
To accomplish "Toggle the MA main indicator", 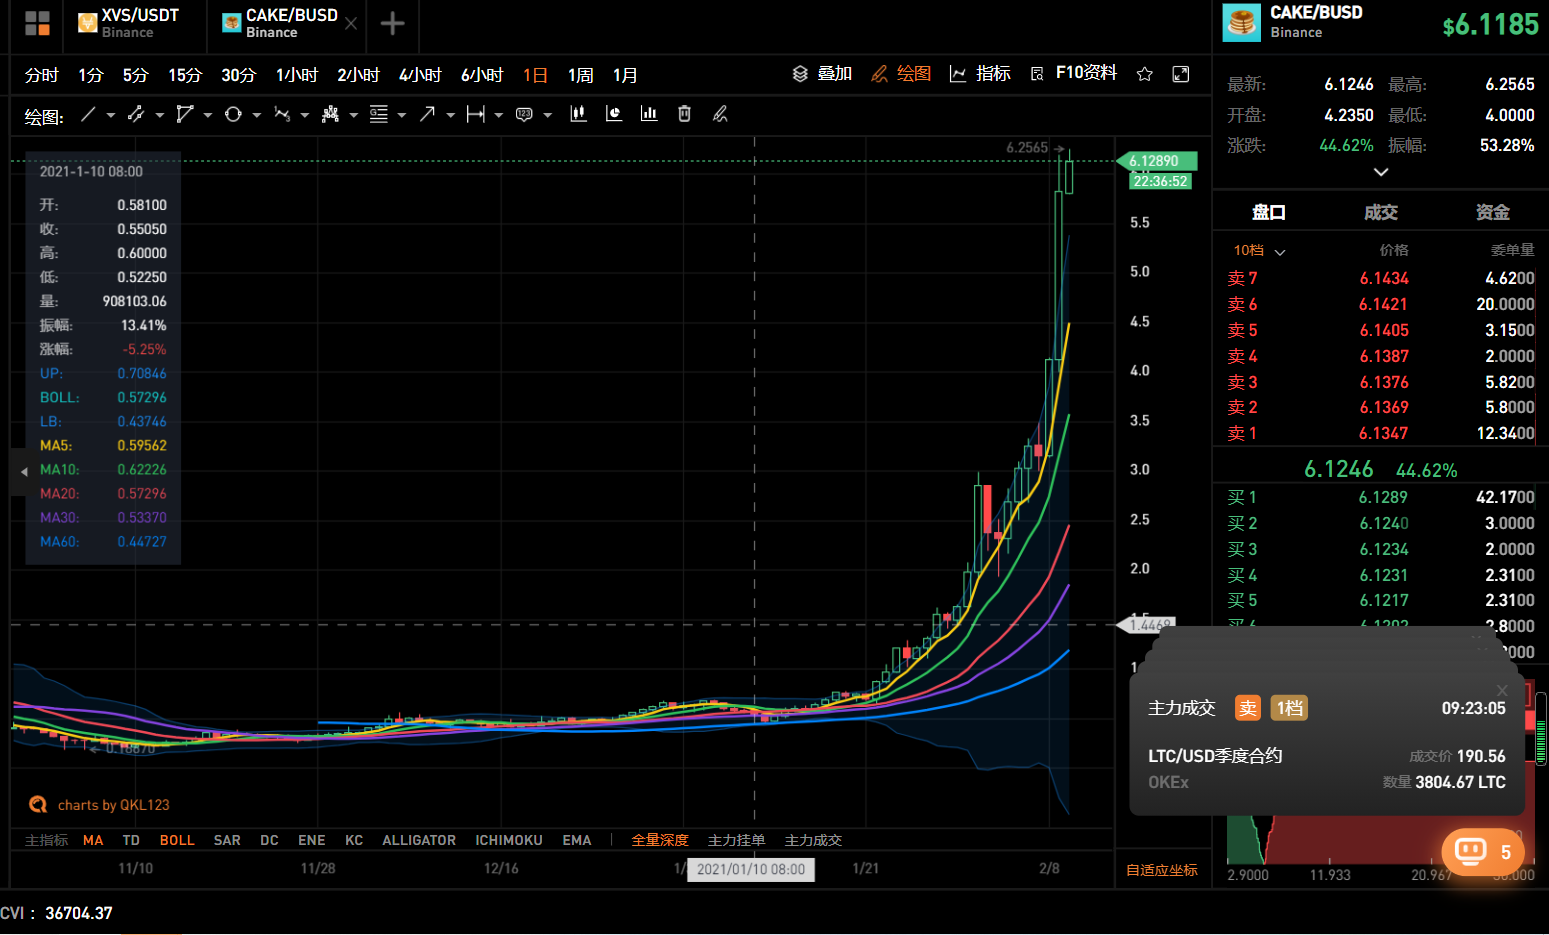I will coord(93,840).
